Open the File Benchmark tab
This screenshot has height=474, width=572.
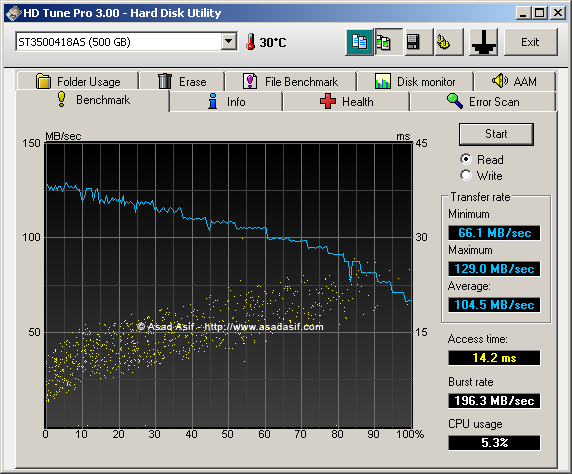click(291, 81)
